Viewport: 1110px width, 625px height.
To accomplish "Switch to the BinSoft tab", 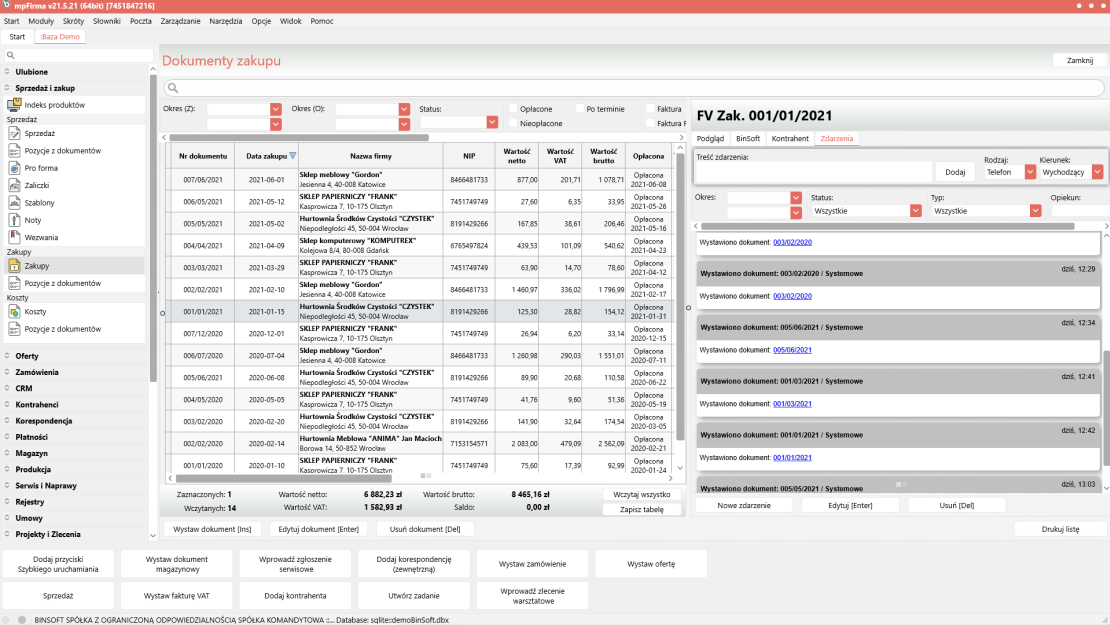I will tap(748, 139).
